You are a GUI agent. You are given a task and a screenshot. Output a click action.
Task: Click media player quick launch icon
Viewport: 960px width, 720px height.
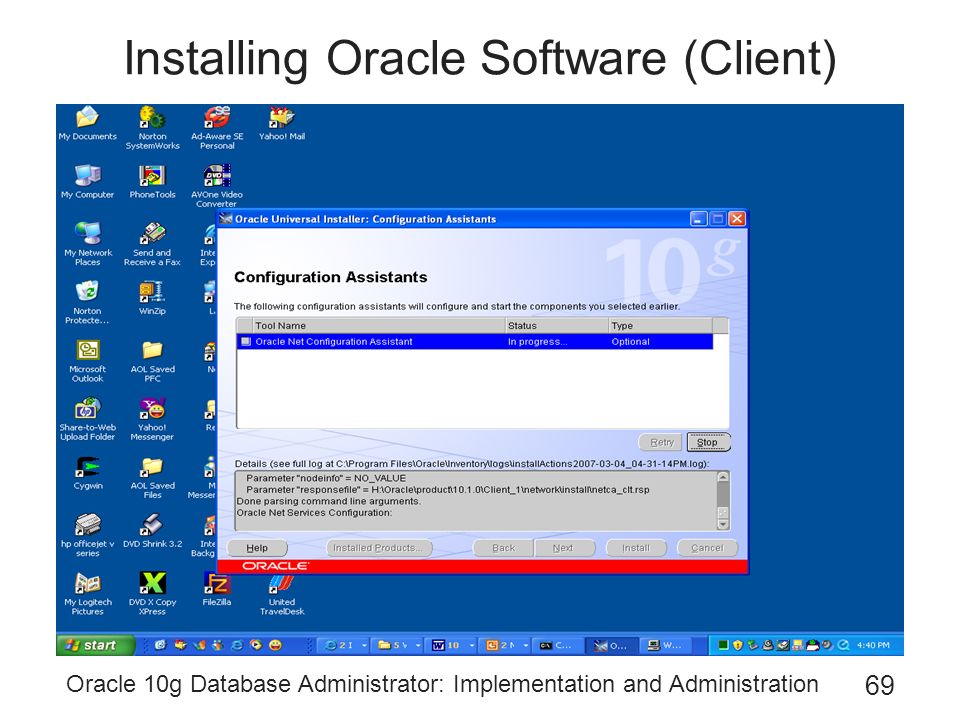[256, 645]
